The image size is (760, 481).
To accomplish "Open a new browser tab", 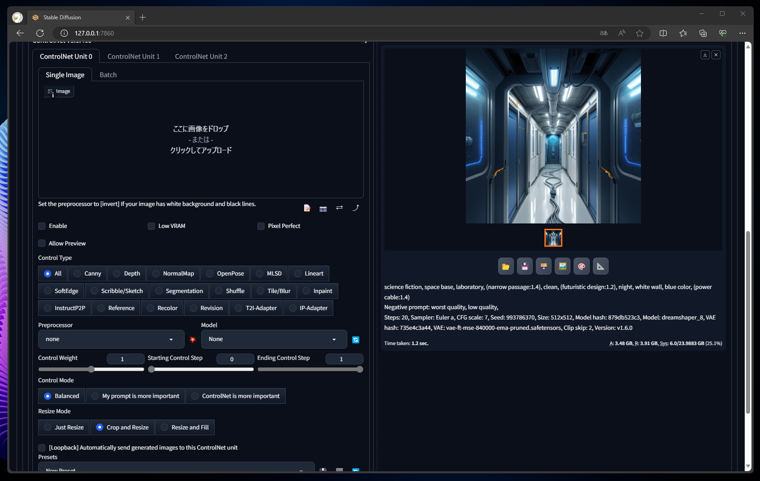I will [142, 17].
